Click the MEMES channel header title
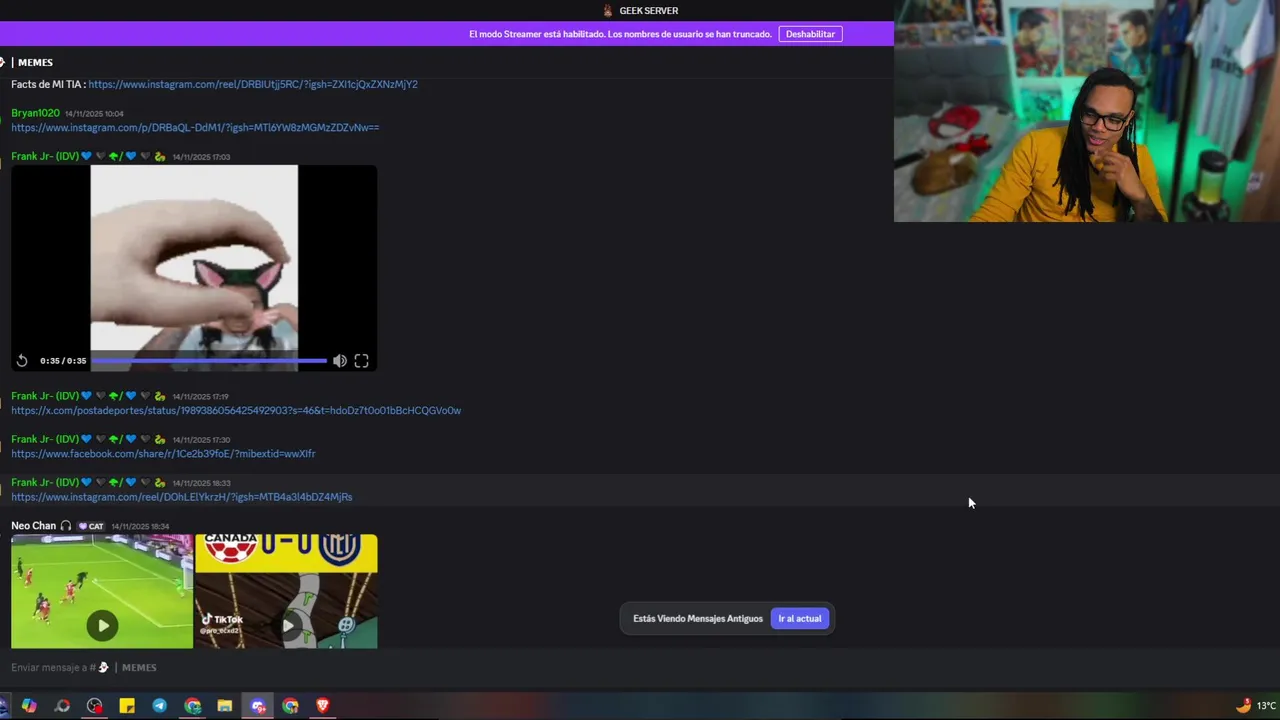 tap(35, 62)
